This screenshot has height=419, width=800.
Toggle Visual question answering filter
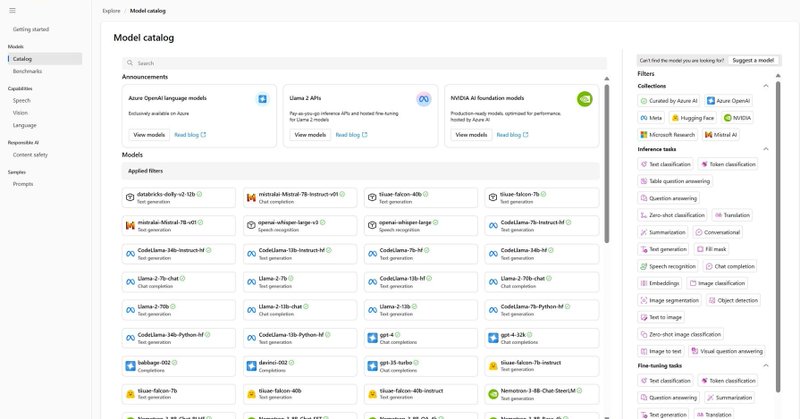pos(727,351)
